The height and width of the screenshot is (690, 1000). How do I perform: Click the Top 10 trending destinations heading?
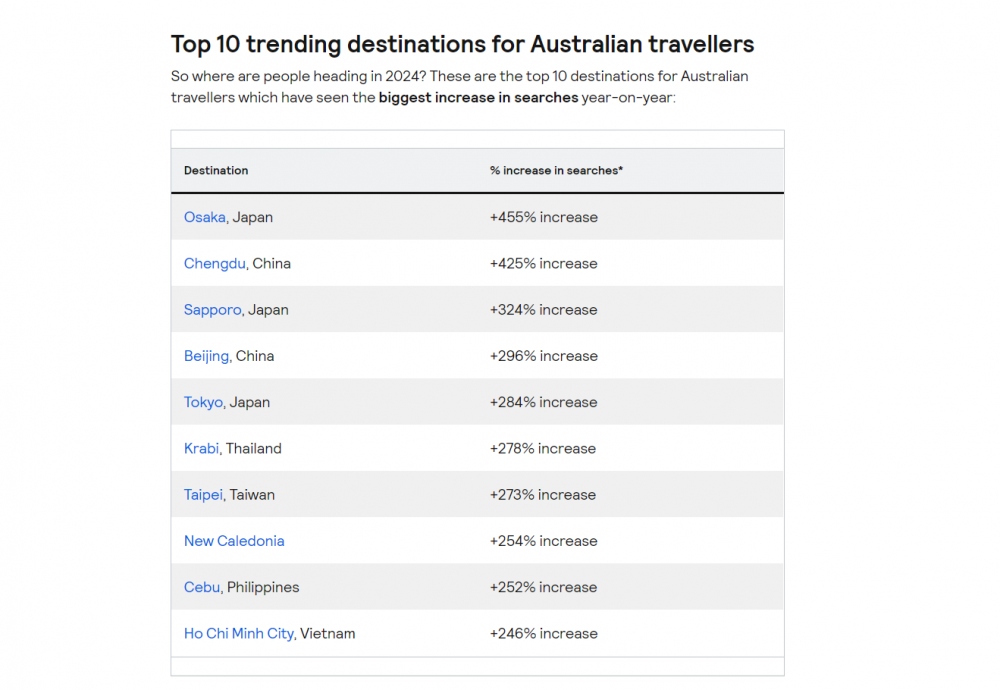(x=462, y=44)
